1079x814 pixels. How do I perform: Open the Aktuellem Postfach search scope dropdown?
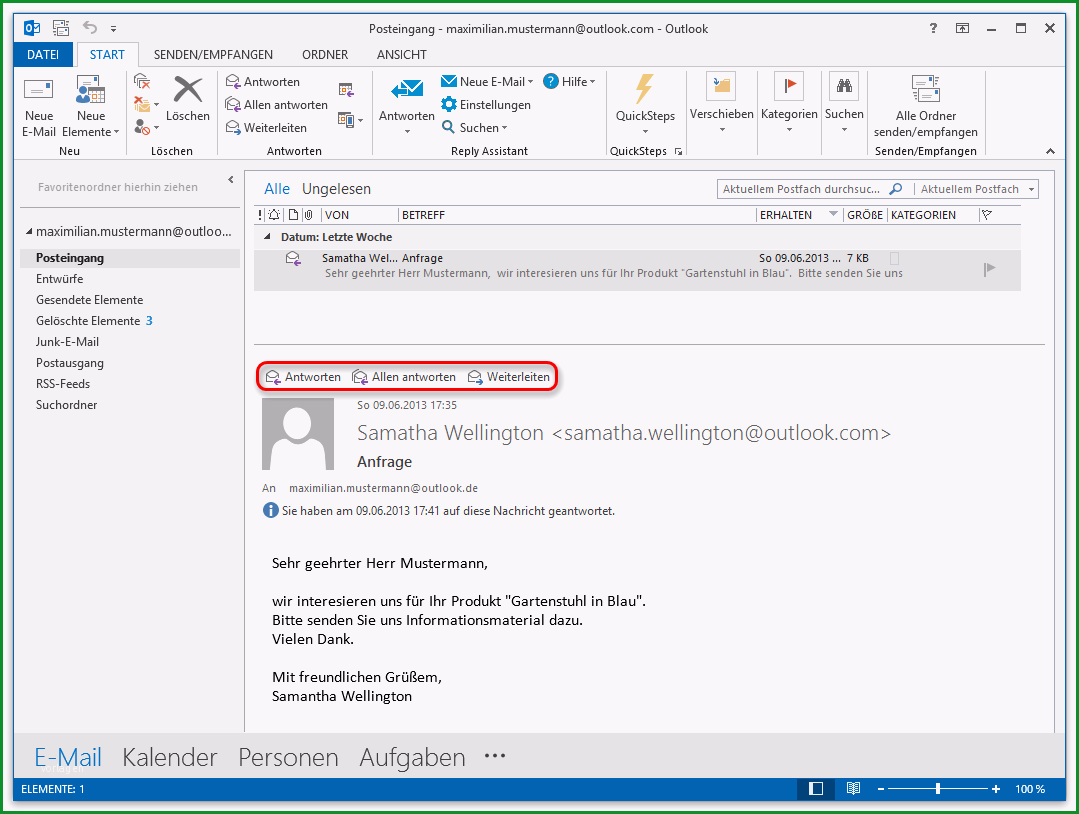coord(1031,189)
